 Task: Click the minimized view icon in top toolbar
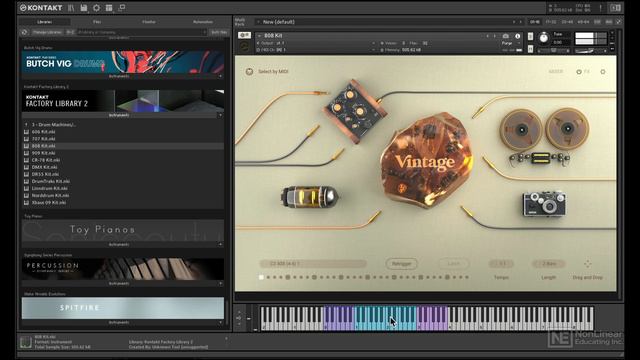(122, 8)
